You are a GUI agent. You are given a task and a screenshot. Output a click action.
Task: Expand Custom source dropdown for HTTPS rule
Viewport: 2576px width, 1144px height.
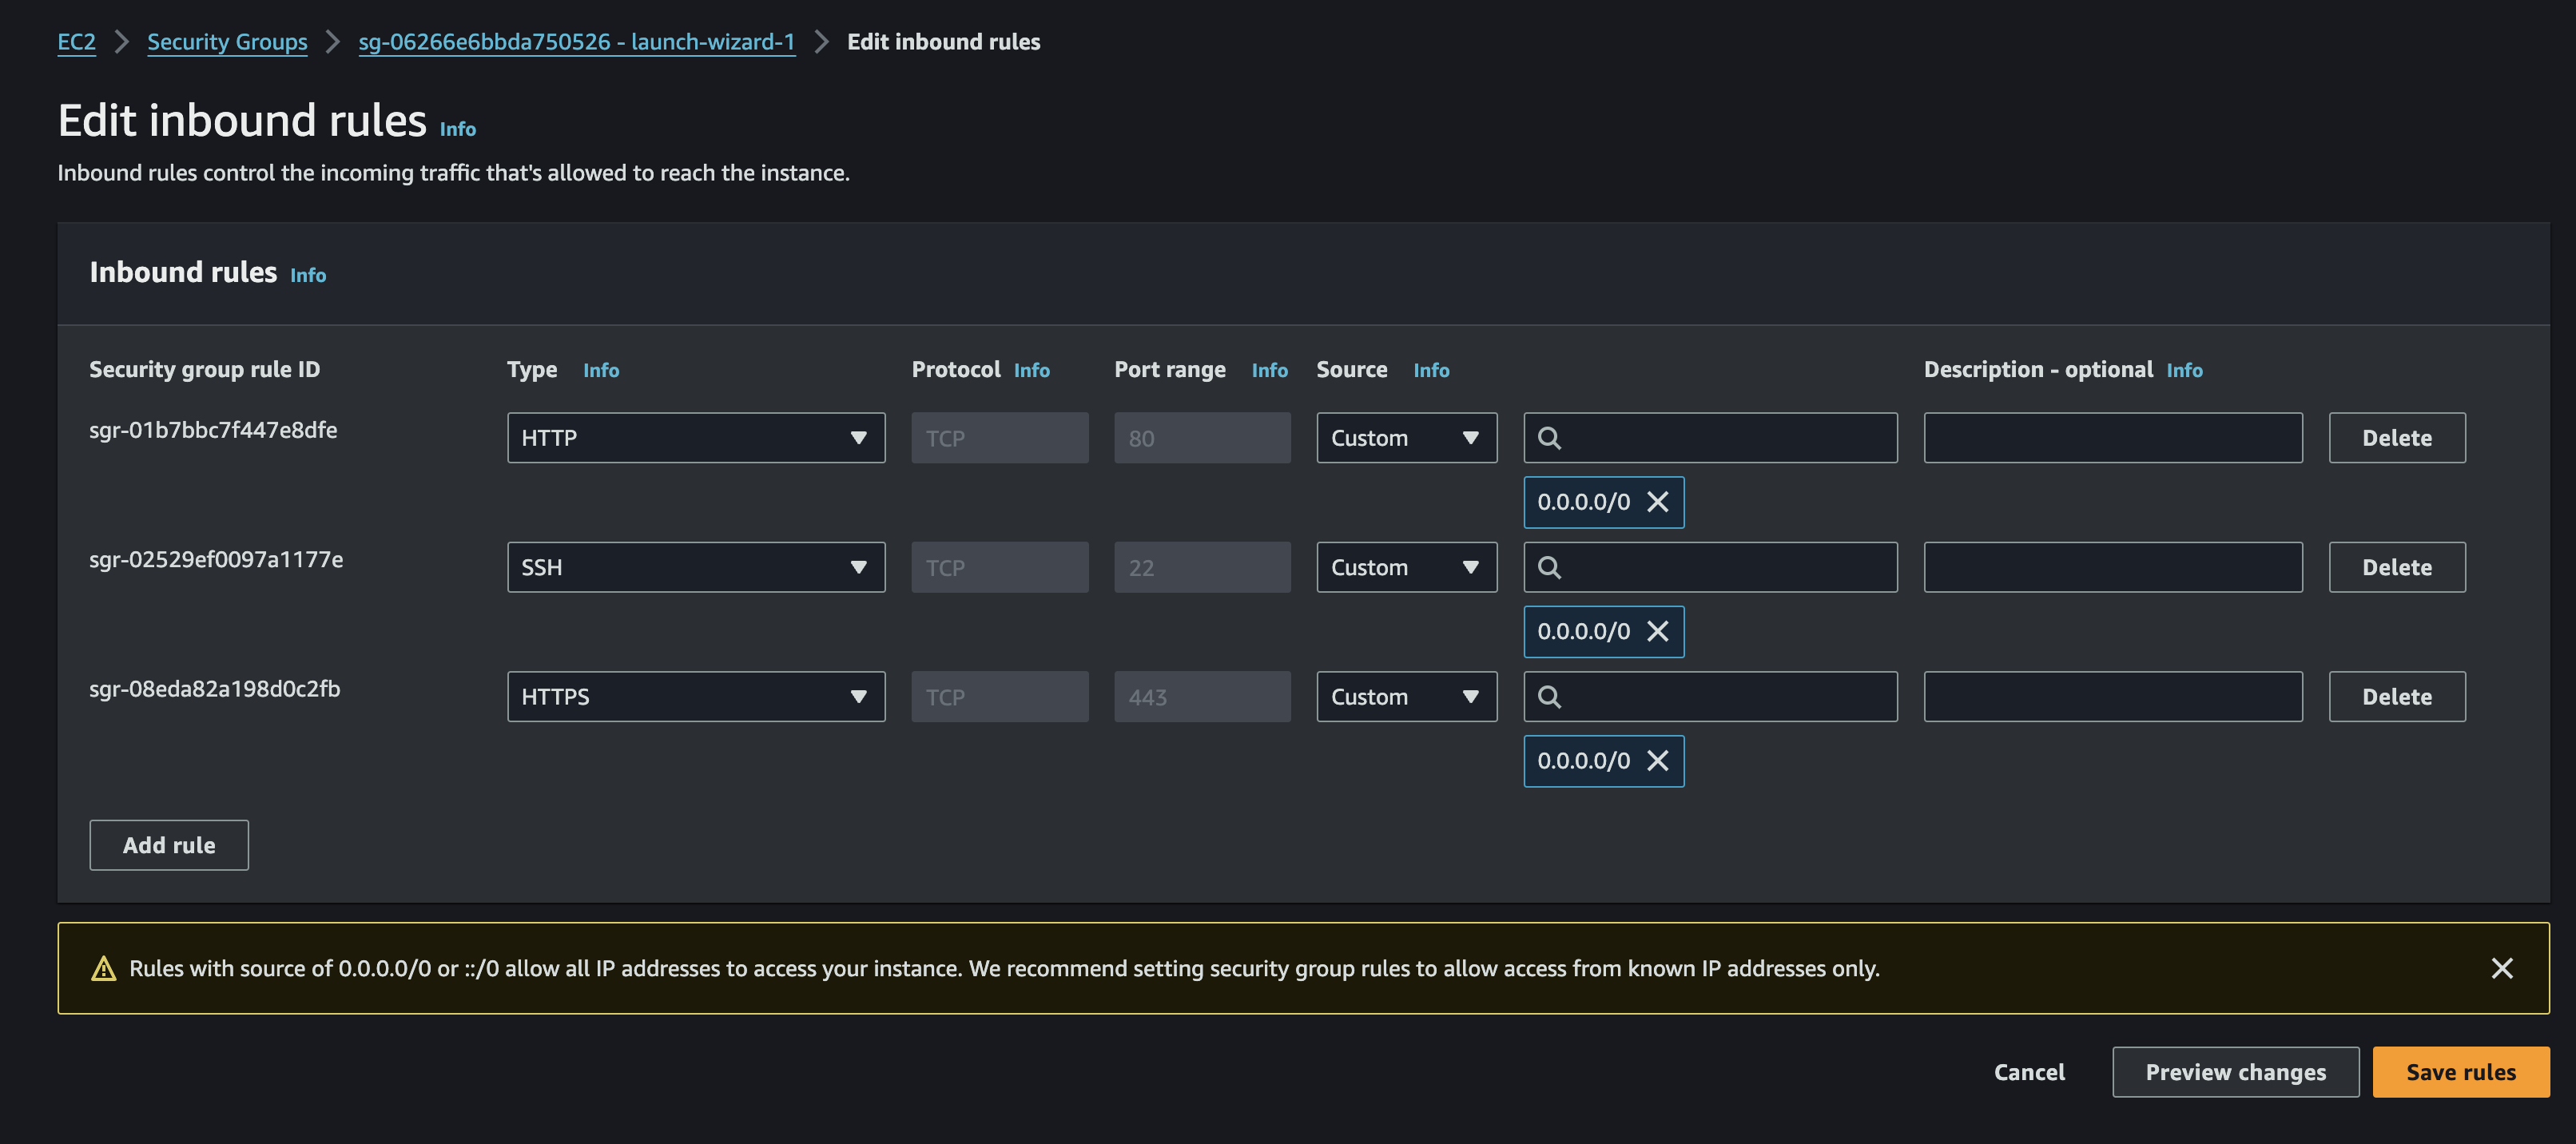(x=1405, y=697)
